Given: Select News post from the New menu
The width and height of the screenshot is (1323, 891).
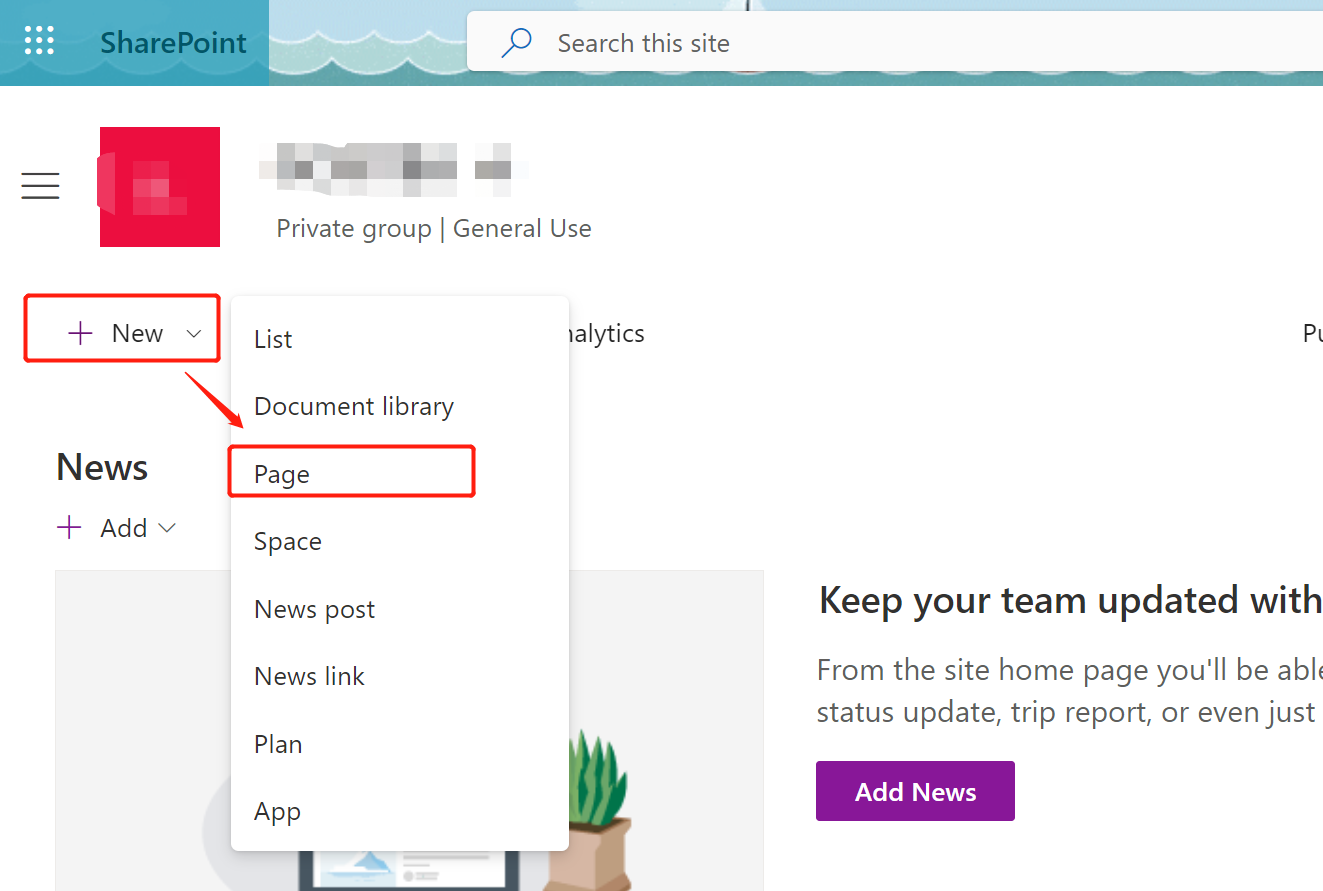Looking at the screenshot, I should [x=314, y=608].
